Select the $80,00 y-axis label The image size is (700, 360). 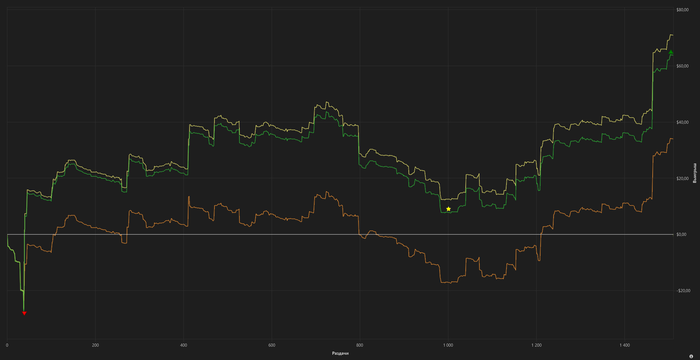pyautogui.click(x=683, y=10)
